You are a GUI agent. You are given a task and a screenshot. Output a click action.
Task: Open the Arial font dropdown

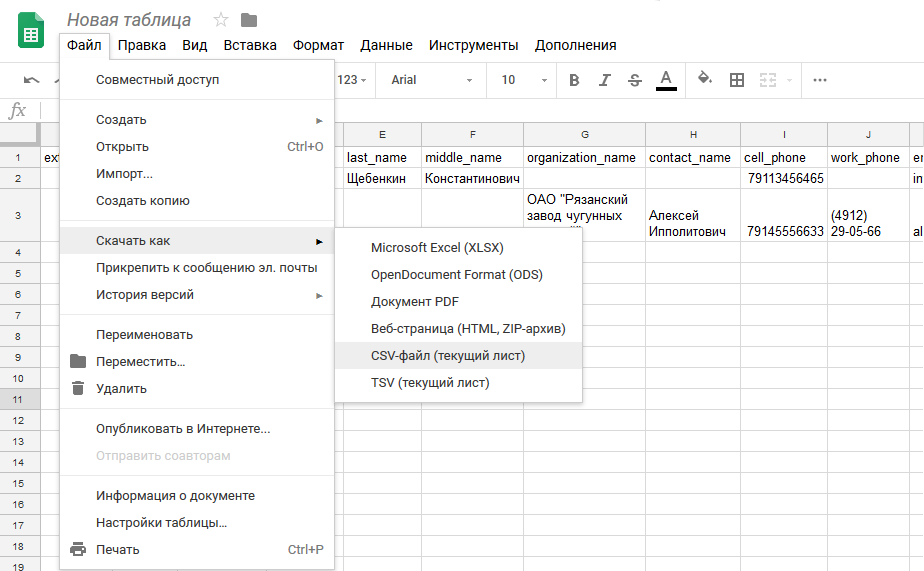(431, 80)
